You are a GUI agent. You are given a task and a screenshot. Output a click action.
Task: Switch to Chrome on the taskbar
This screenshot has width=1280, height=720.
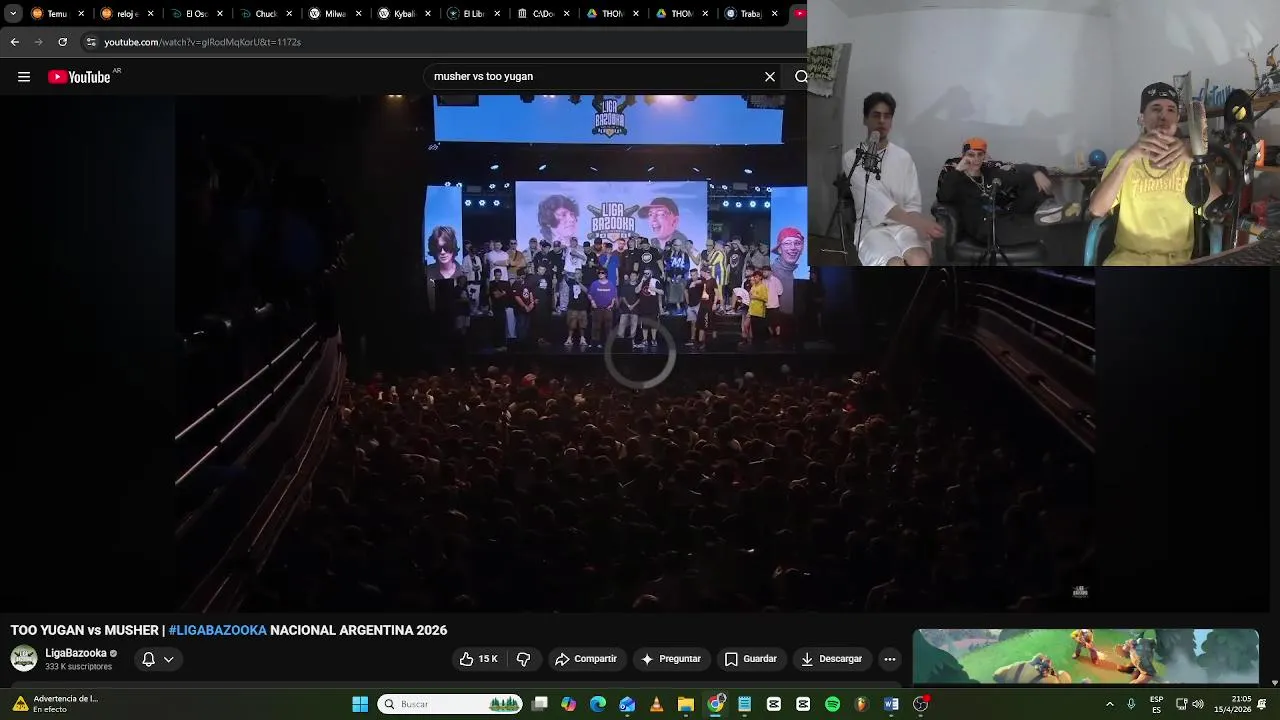pyautogui.click(x=716, y=704)
